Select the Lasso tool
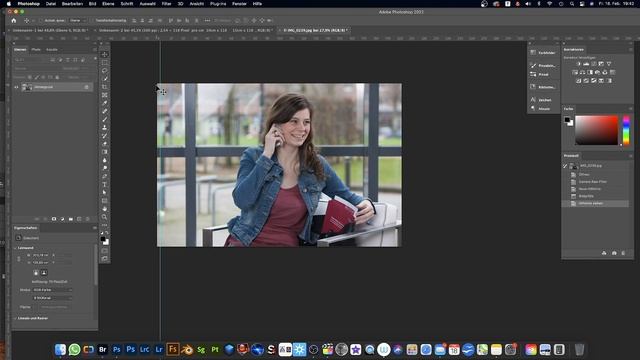 [x=104, y=71]
